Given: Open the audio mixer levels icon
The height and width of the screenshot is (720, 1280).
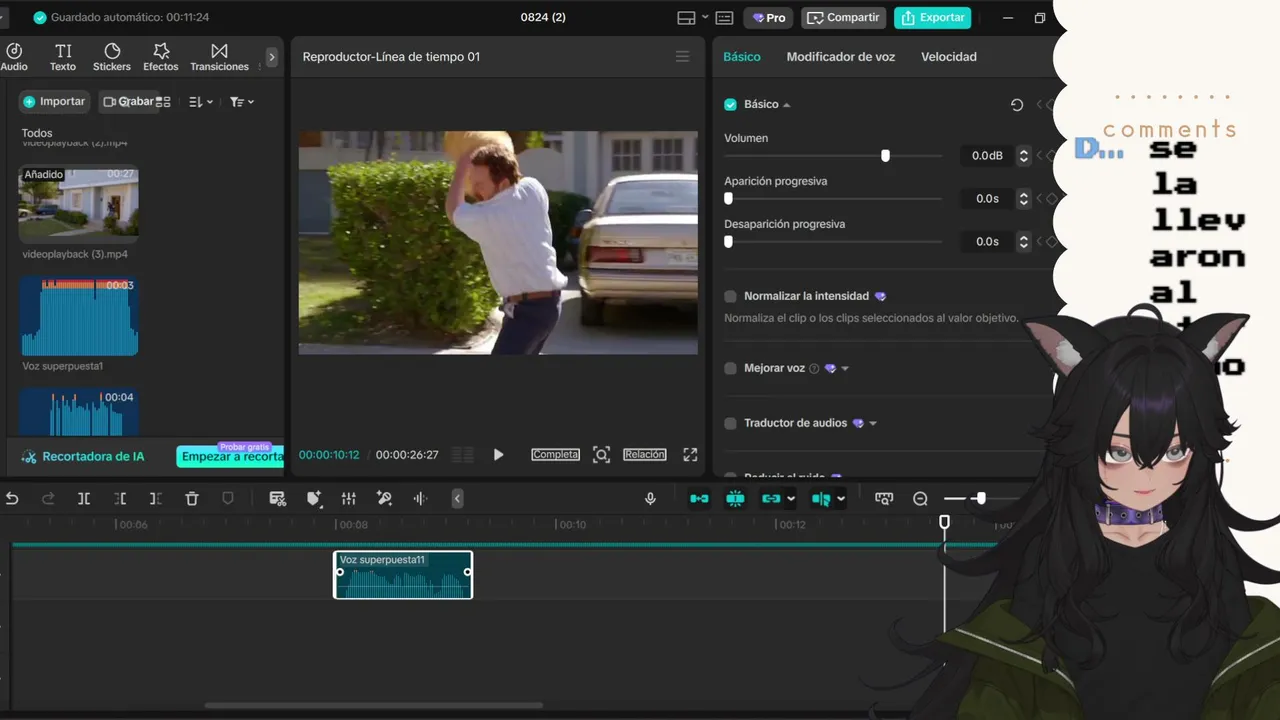Looking at the screenshot, I should [x=348, y=498].
